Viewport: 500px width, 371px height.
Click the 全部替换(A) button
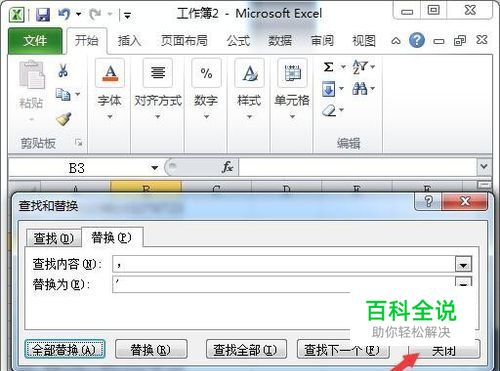pyautogui.click(x=65, y=350)
